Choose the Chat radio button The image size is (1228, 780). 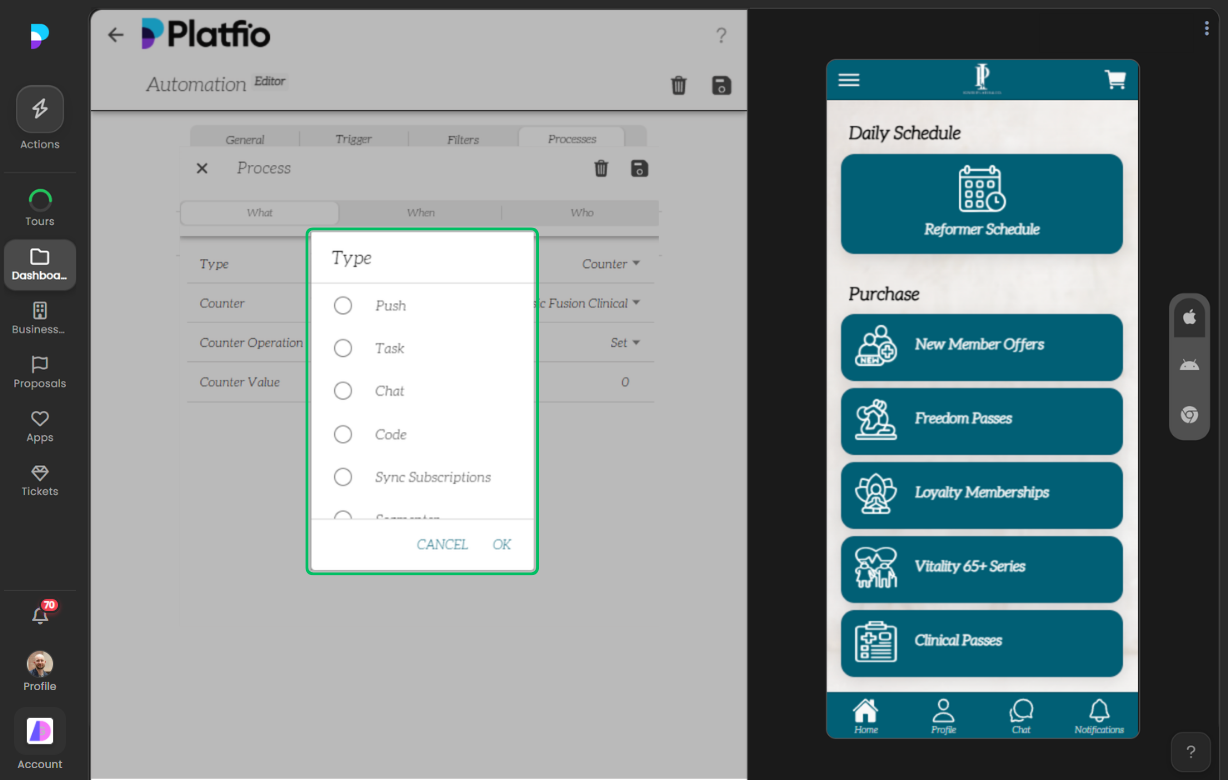point(343,391)
